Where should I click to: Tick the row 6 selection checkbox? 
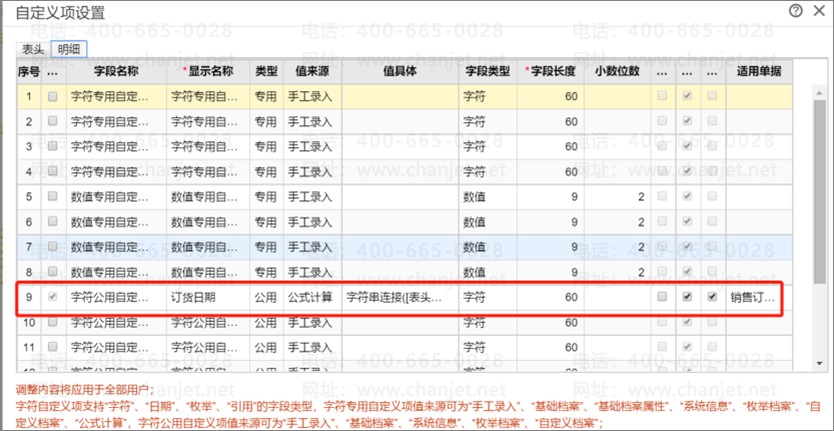52,221
